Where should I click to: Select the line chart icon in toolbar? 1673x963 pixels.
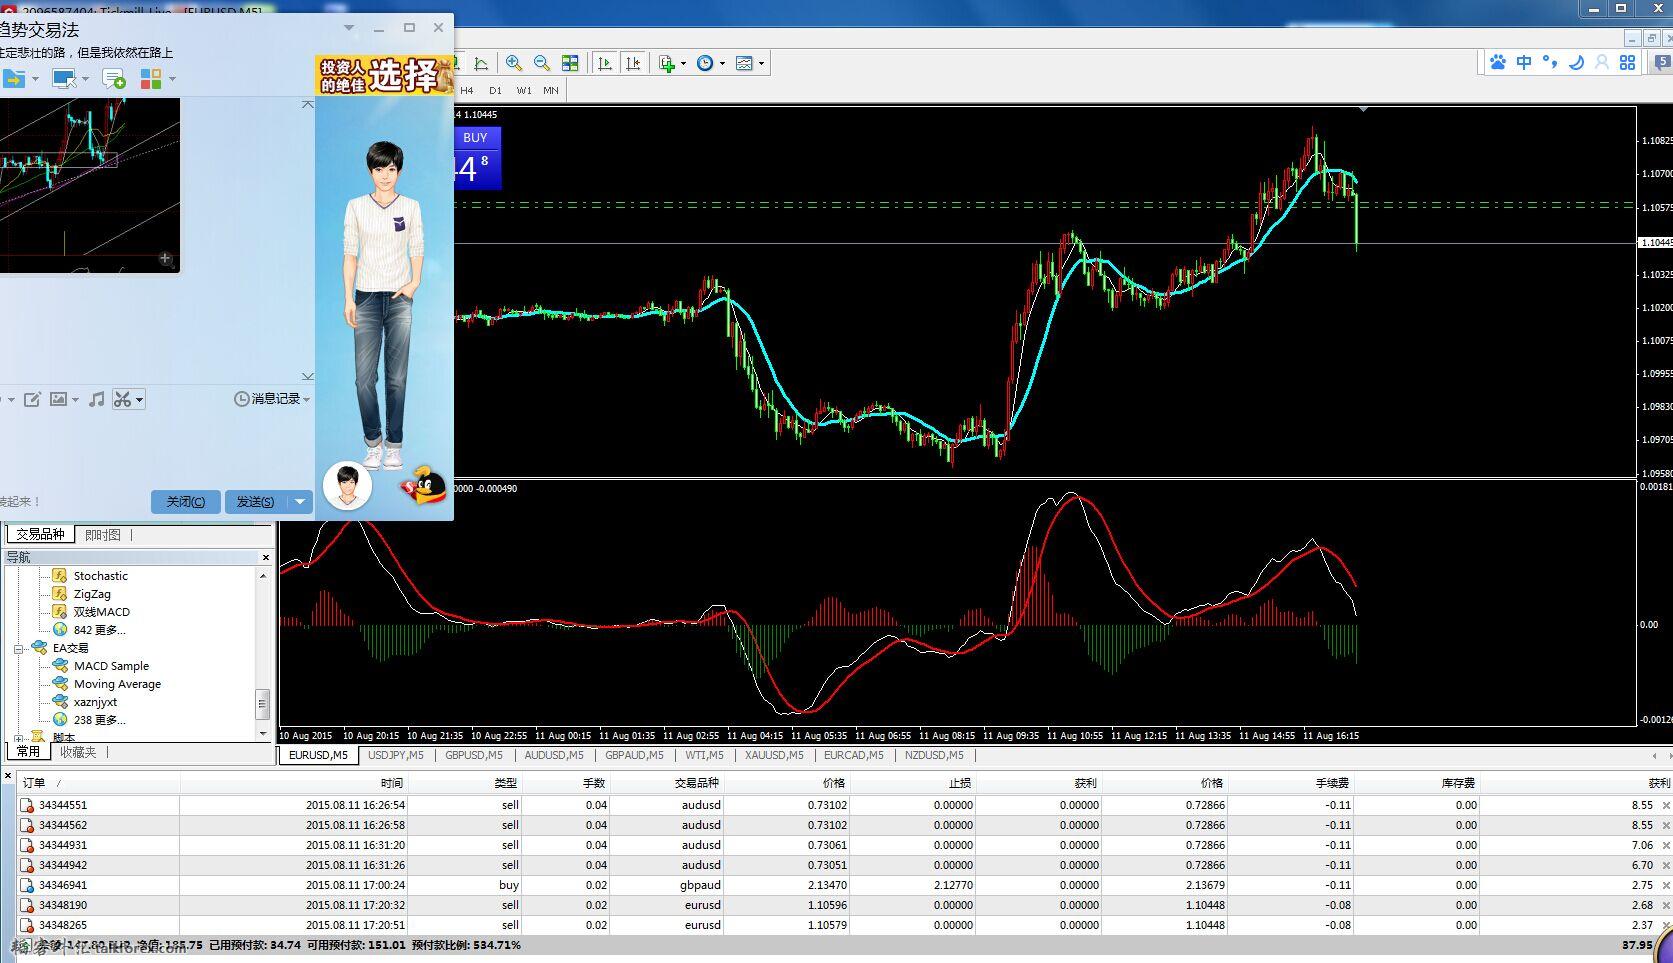point(481,63)
